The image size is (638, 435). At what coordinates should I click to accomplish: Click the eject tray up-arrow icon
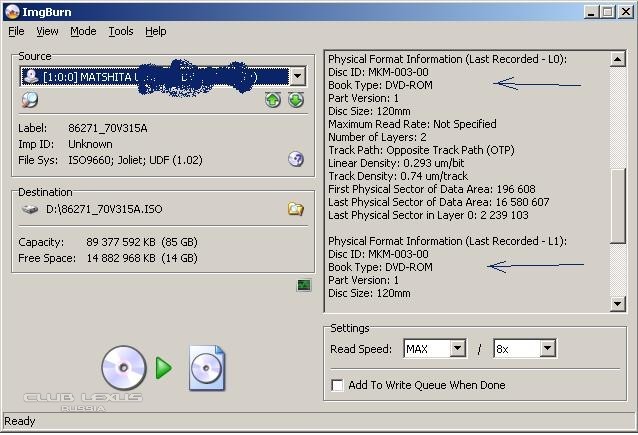point(273,100)
